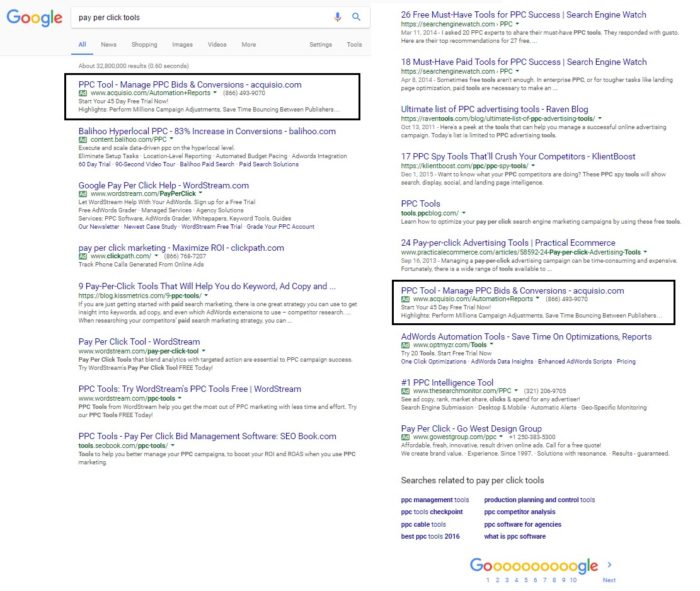Viewport: 700px width, 591px height.
Task: Click Ad badge beside www.clickpath.com
Action: [83, 256]
